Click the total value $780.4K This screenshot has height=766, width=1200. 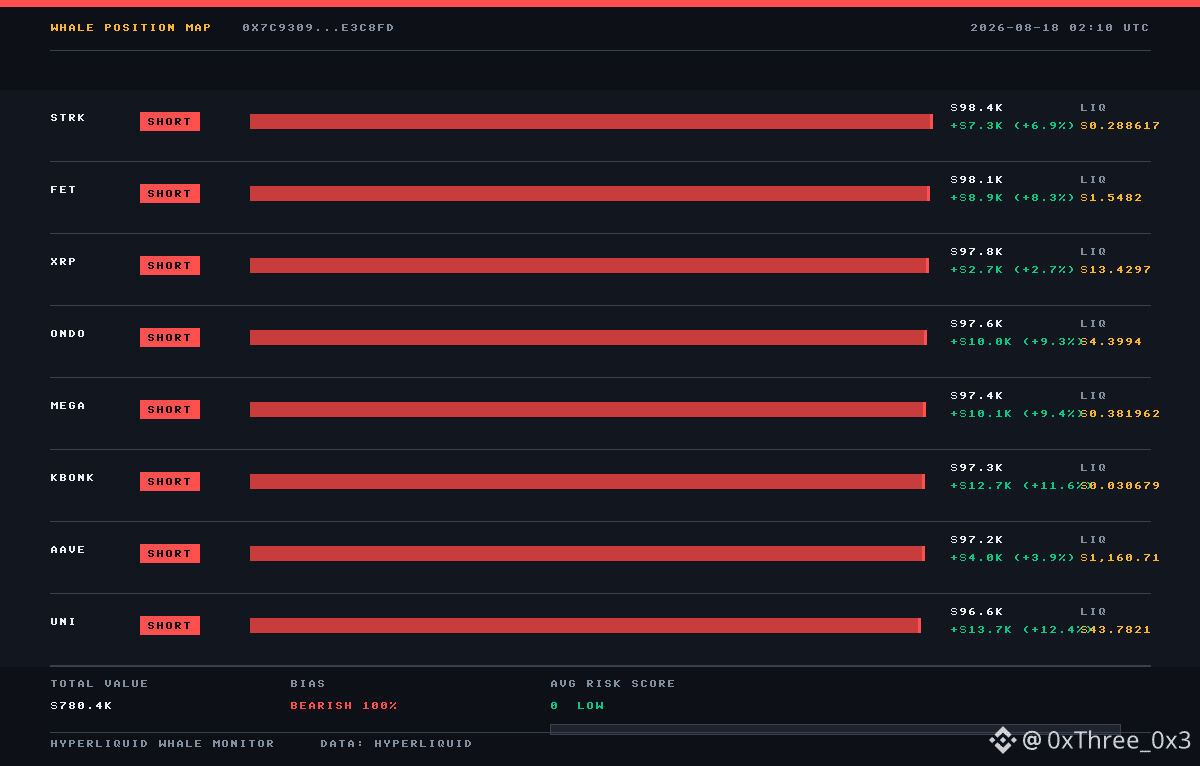(81, 706)
